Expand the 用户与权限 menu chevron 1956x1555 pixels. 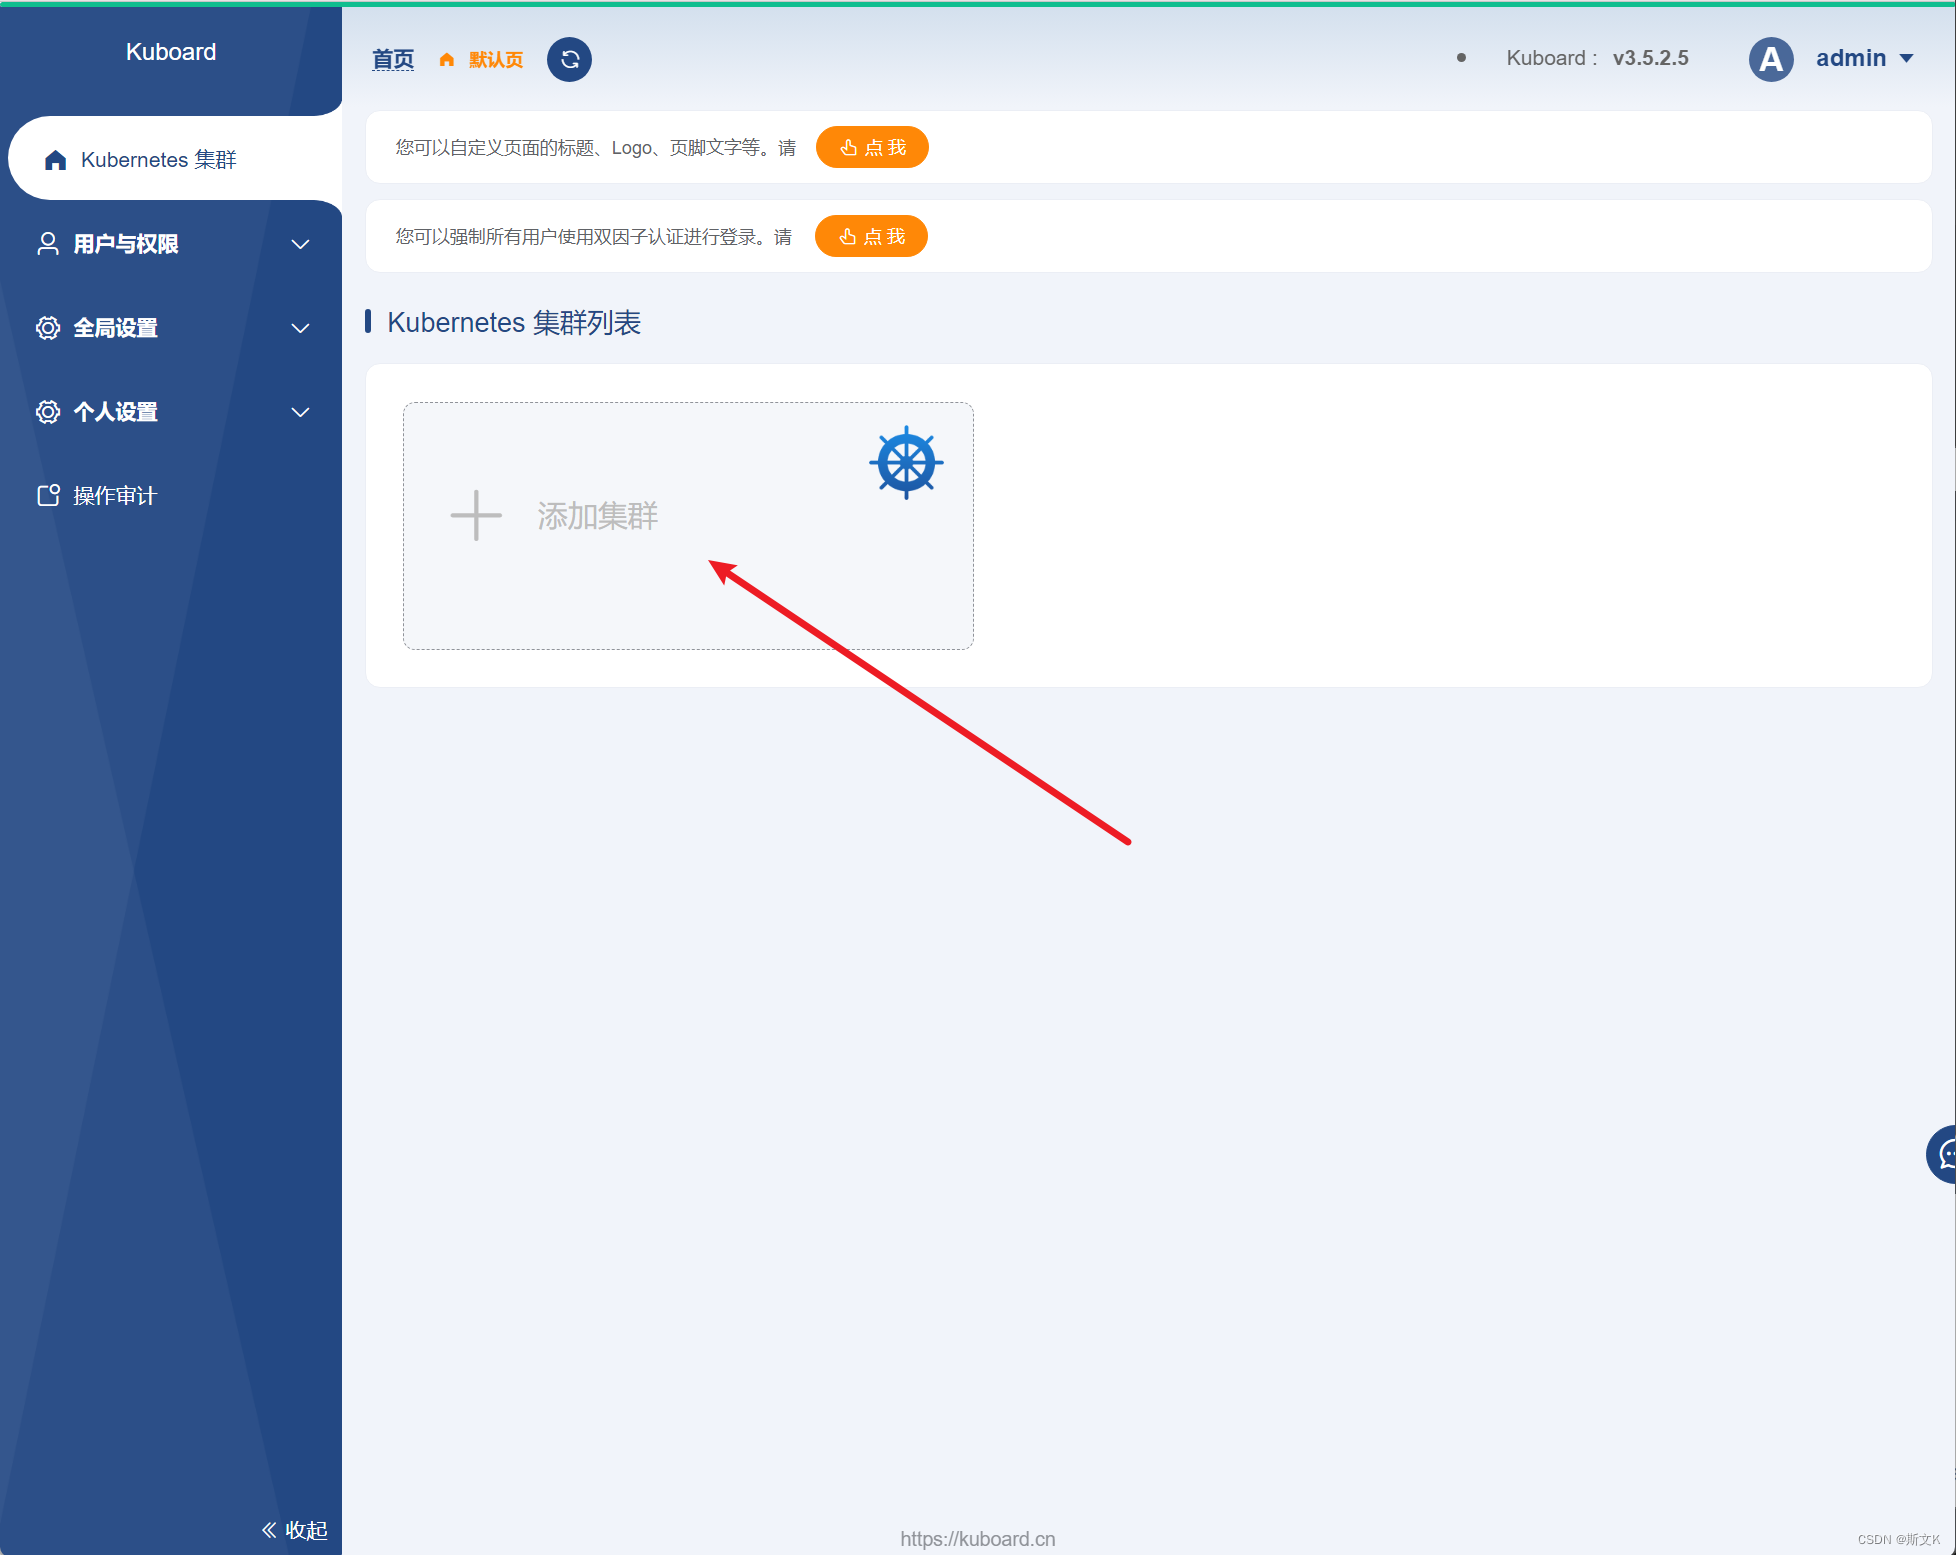tap(300, 244)
